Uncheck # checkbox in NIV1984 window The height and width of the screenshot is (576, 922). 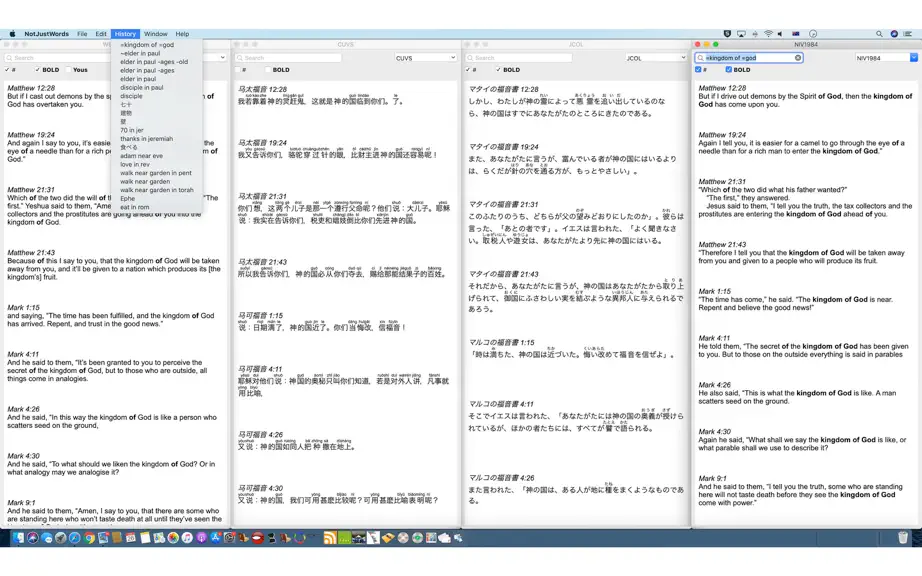click(699, 69)
